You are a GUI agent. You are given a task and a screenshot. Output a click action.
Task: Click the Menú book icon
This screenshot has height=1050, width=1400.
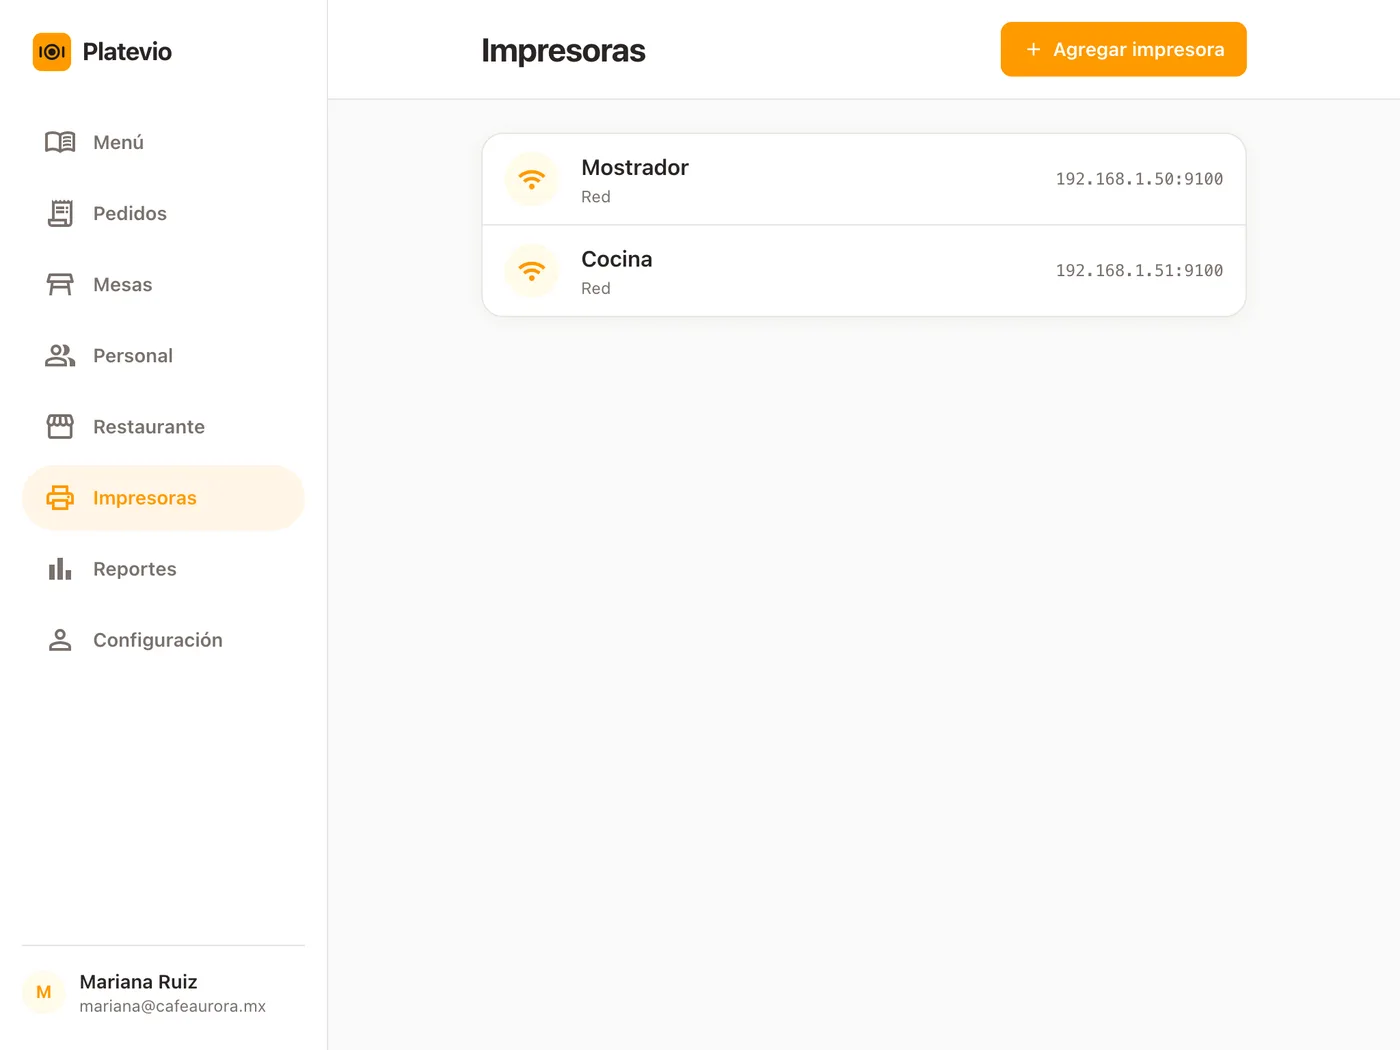pos(60,142)
